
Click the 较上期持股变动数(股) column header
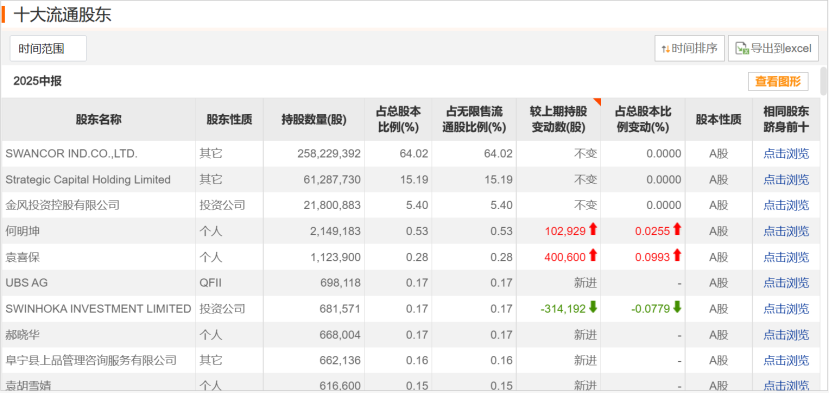coord(558,120)
